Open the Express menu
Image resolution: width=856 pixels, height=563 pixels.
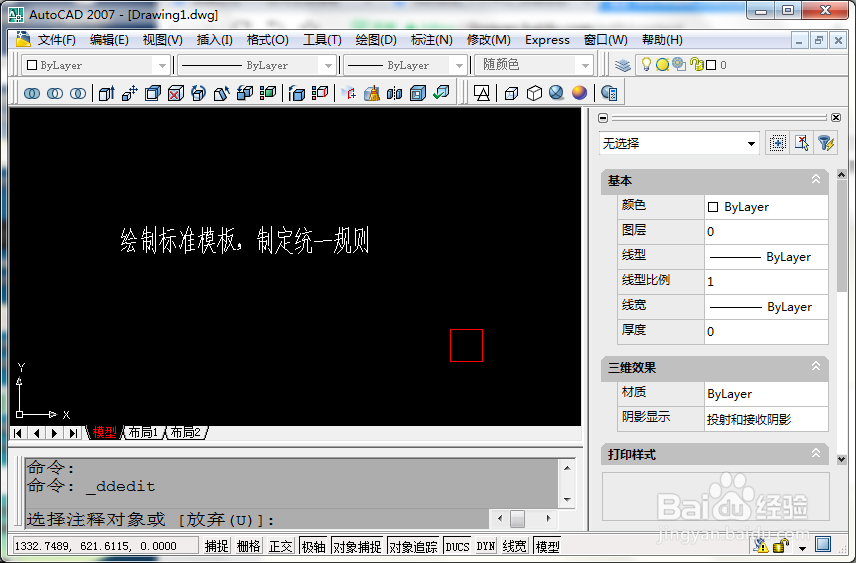[547, 40]
